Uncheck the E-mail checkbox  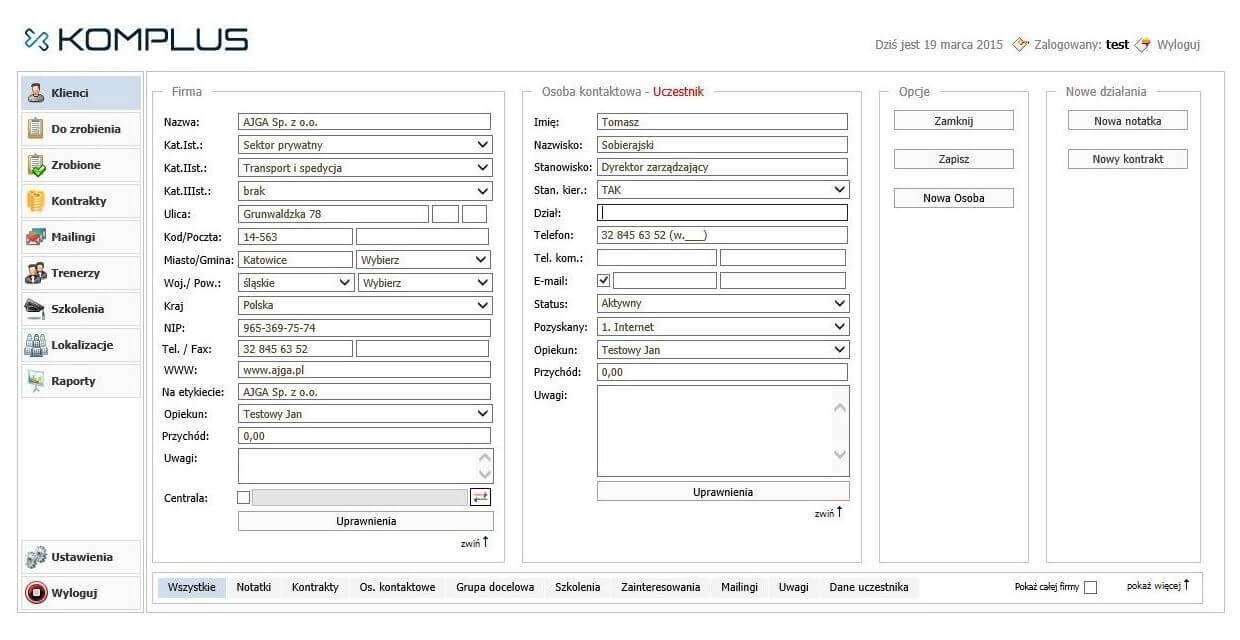click(x=603, y=281)
